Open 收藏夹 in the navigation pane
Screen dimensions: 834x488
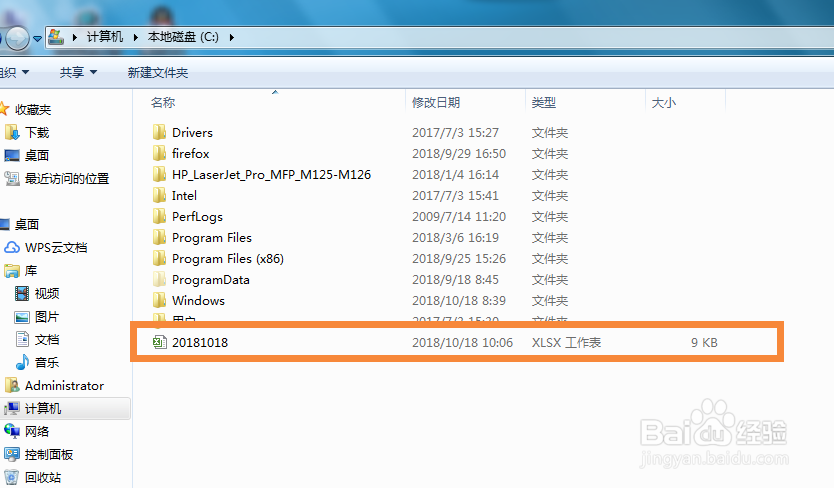pos(33,110)
